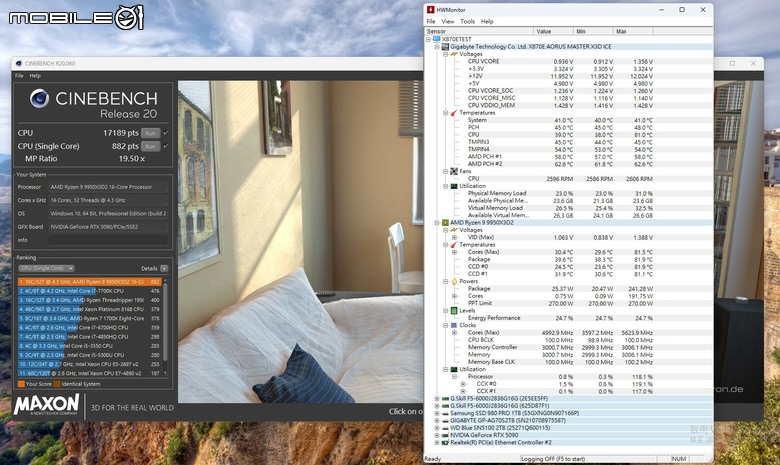Select the Energy Performance levels row
Screen dimensions: 780x465
(x=560, y=318)
